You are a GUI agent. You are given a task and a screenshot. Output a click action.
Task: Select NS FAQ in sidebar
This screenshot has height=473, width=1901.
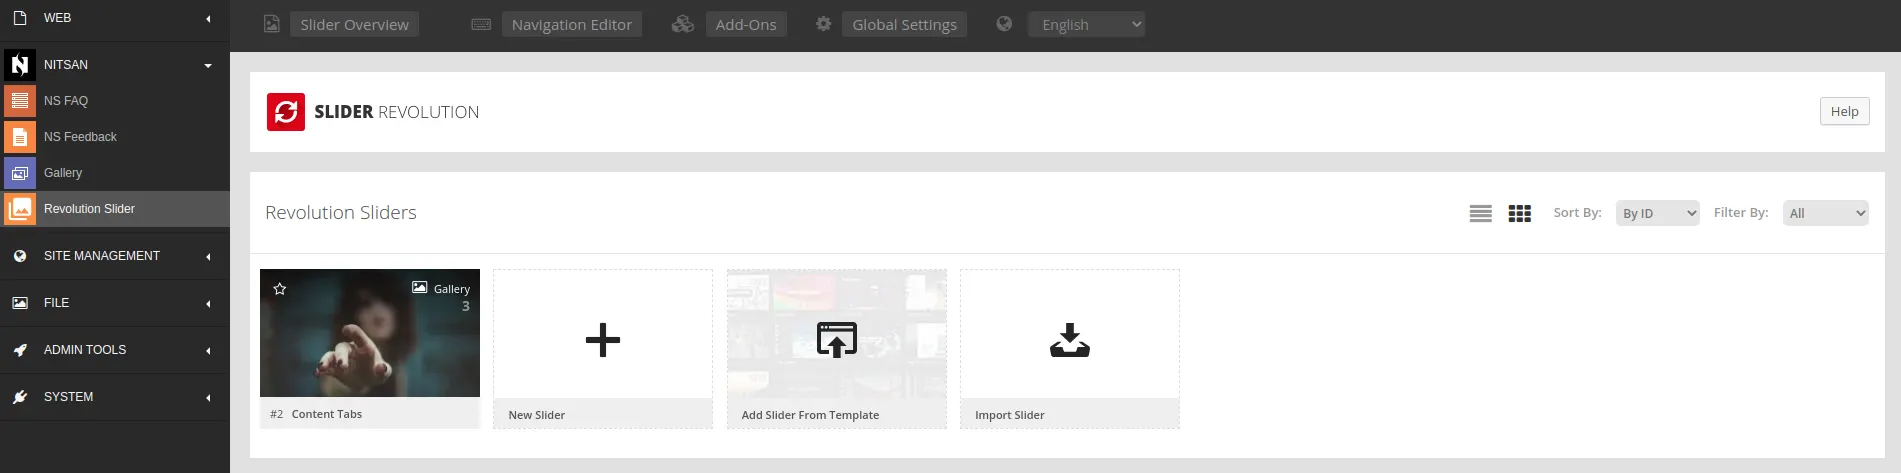point(115,101)
